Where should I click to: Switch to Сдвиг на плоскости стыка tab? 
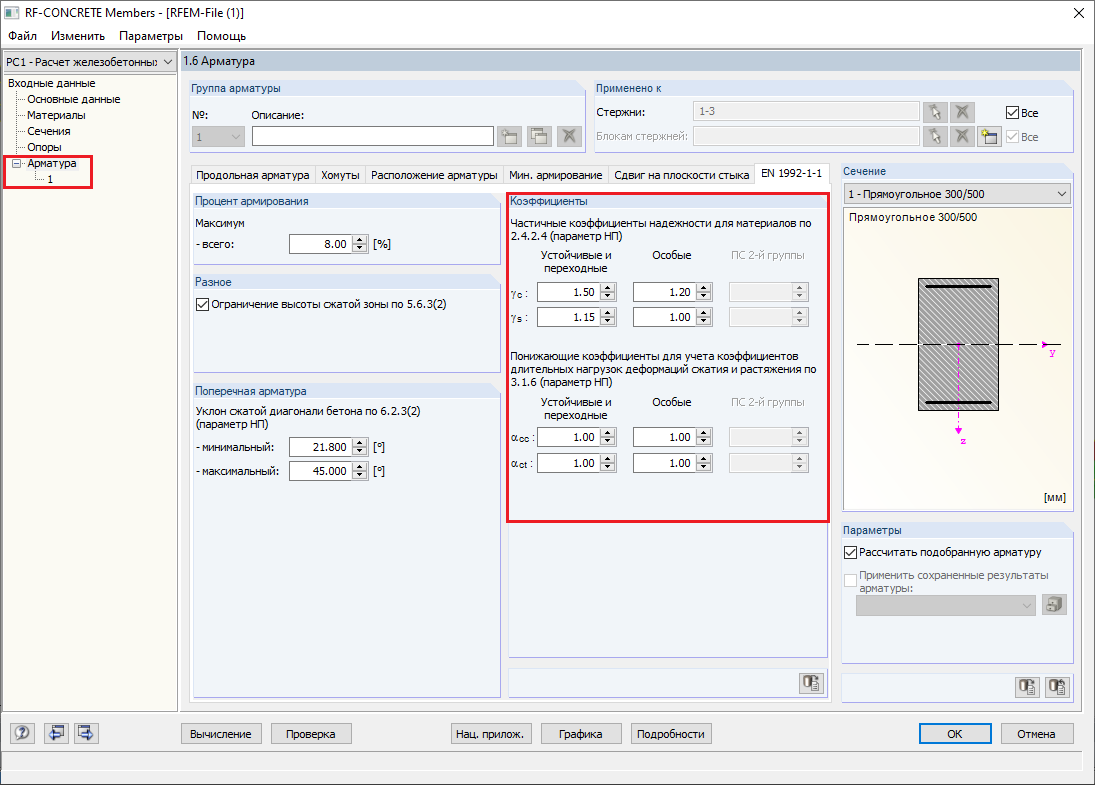tap(682, 175)
